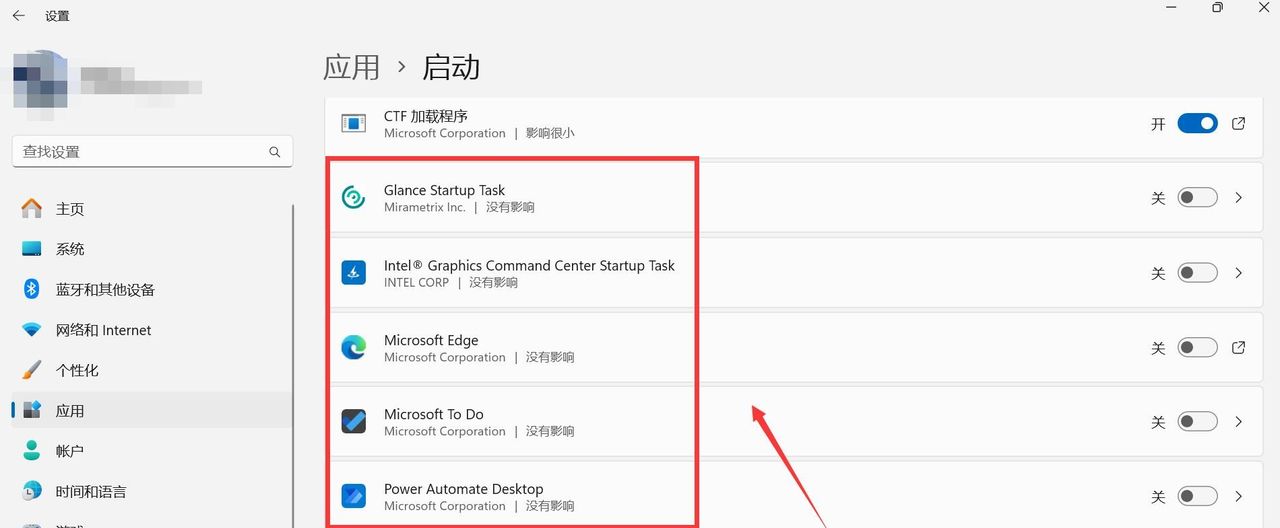Enable the Glance Startup Task toggle
The image size is (1280, 528).
1197,198
